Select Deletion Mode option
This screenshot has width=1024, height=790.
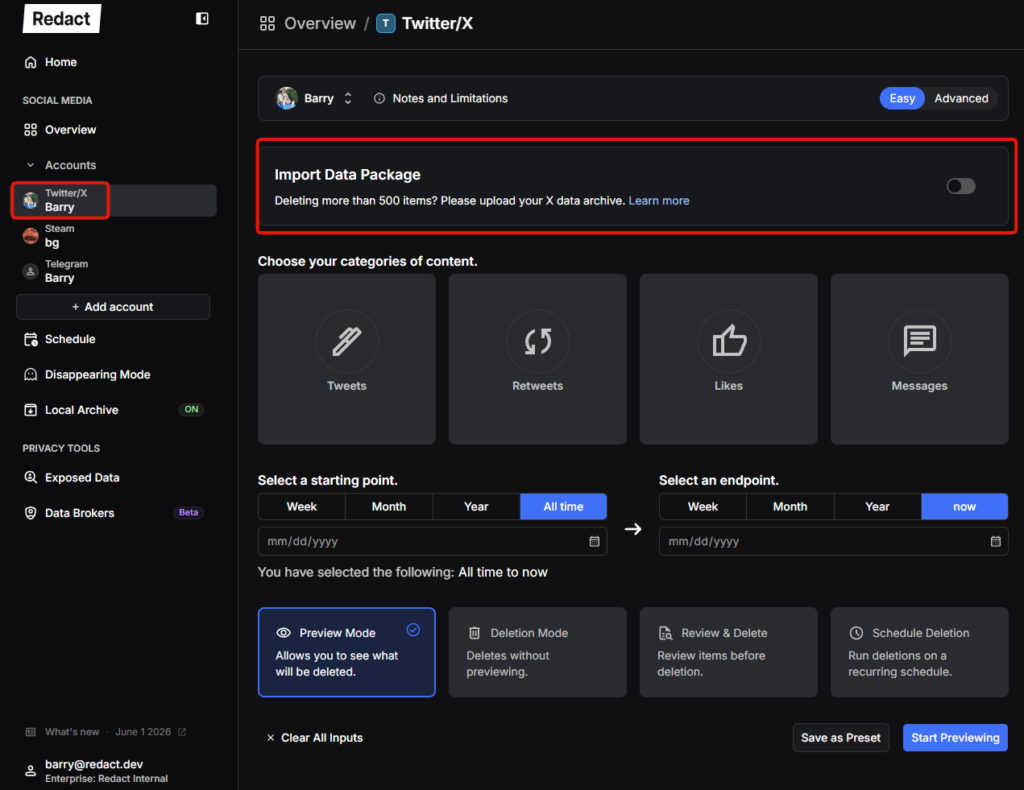tap(537, 652)
